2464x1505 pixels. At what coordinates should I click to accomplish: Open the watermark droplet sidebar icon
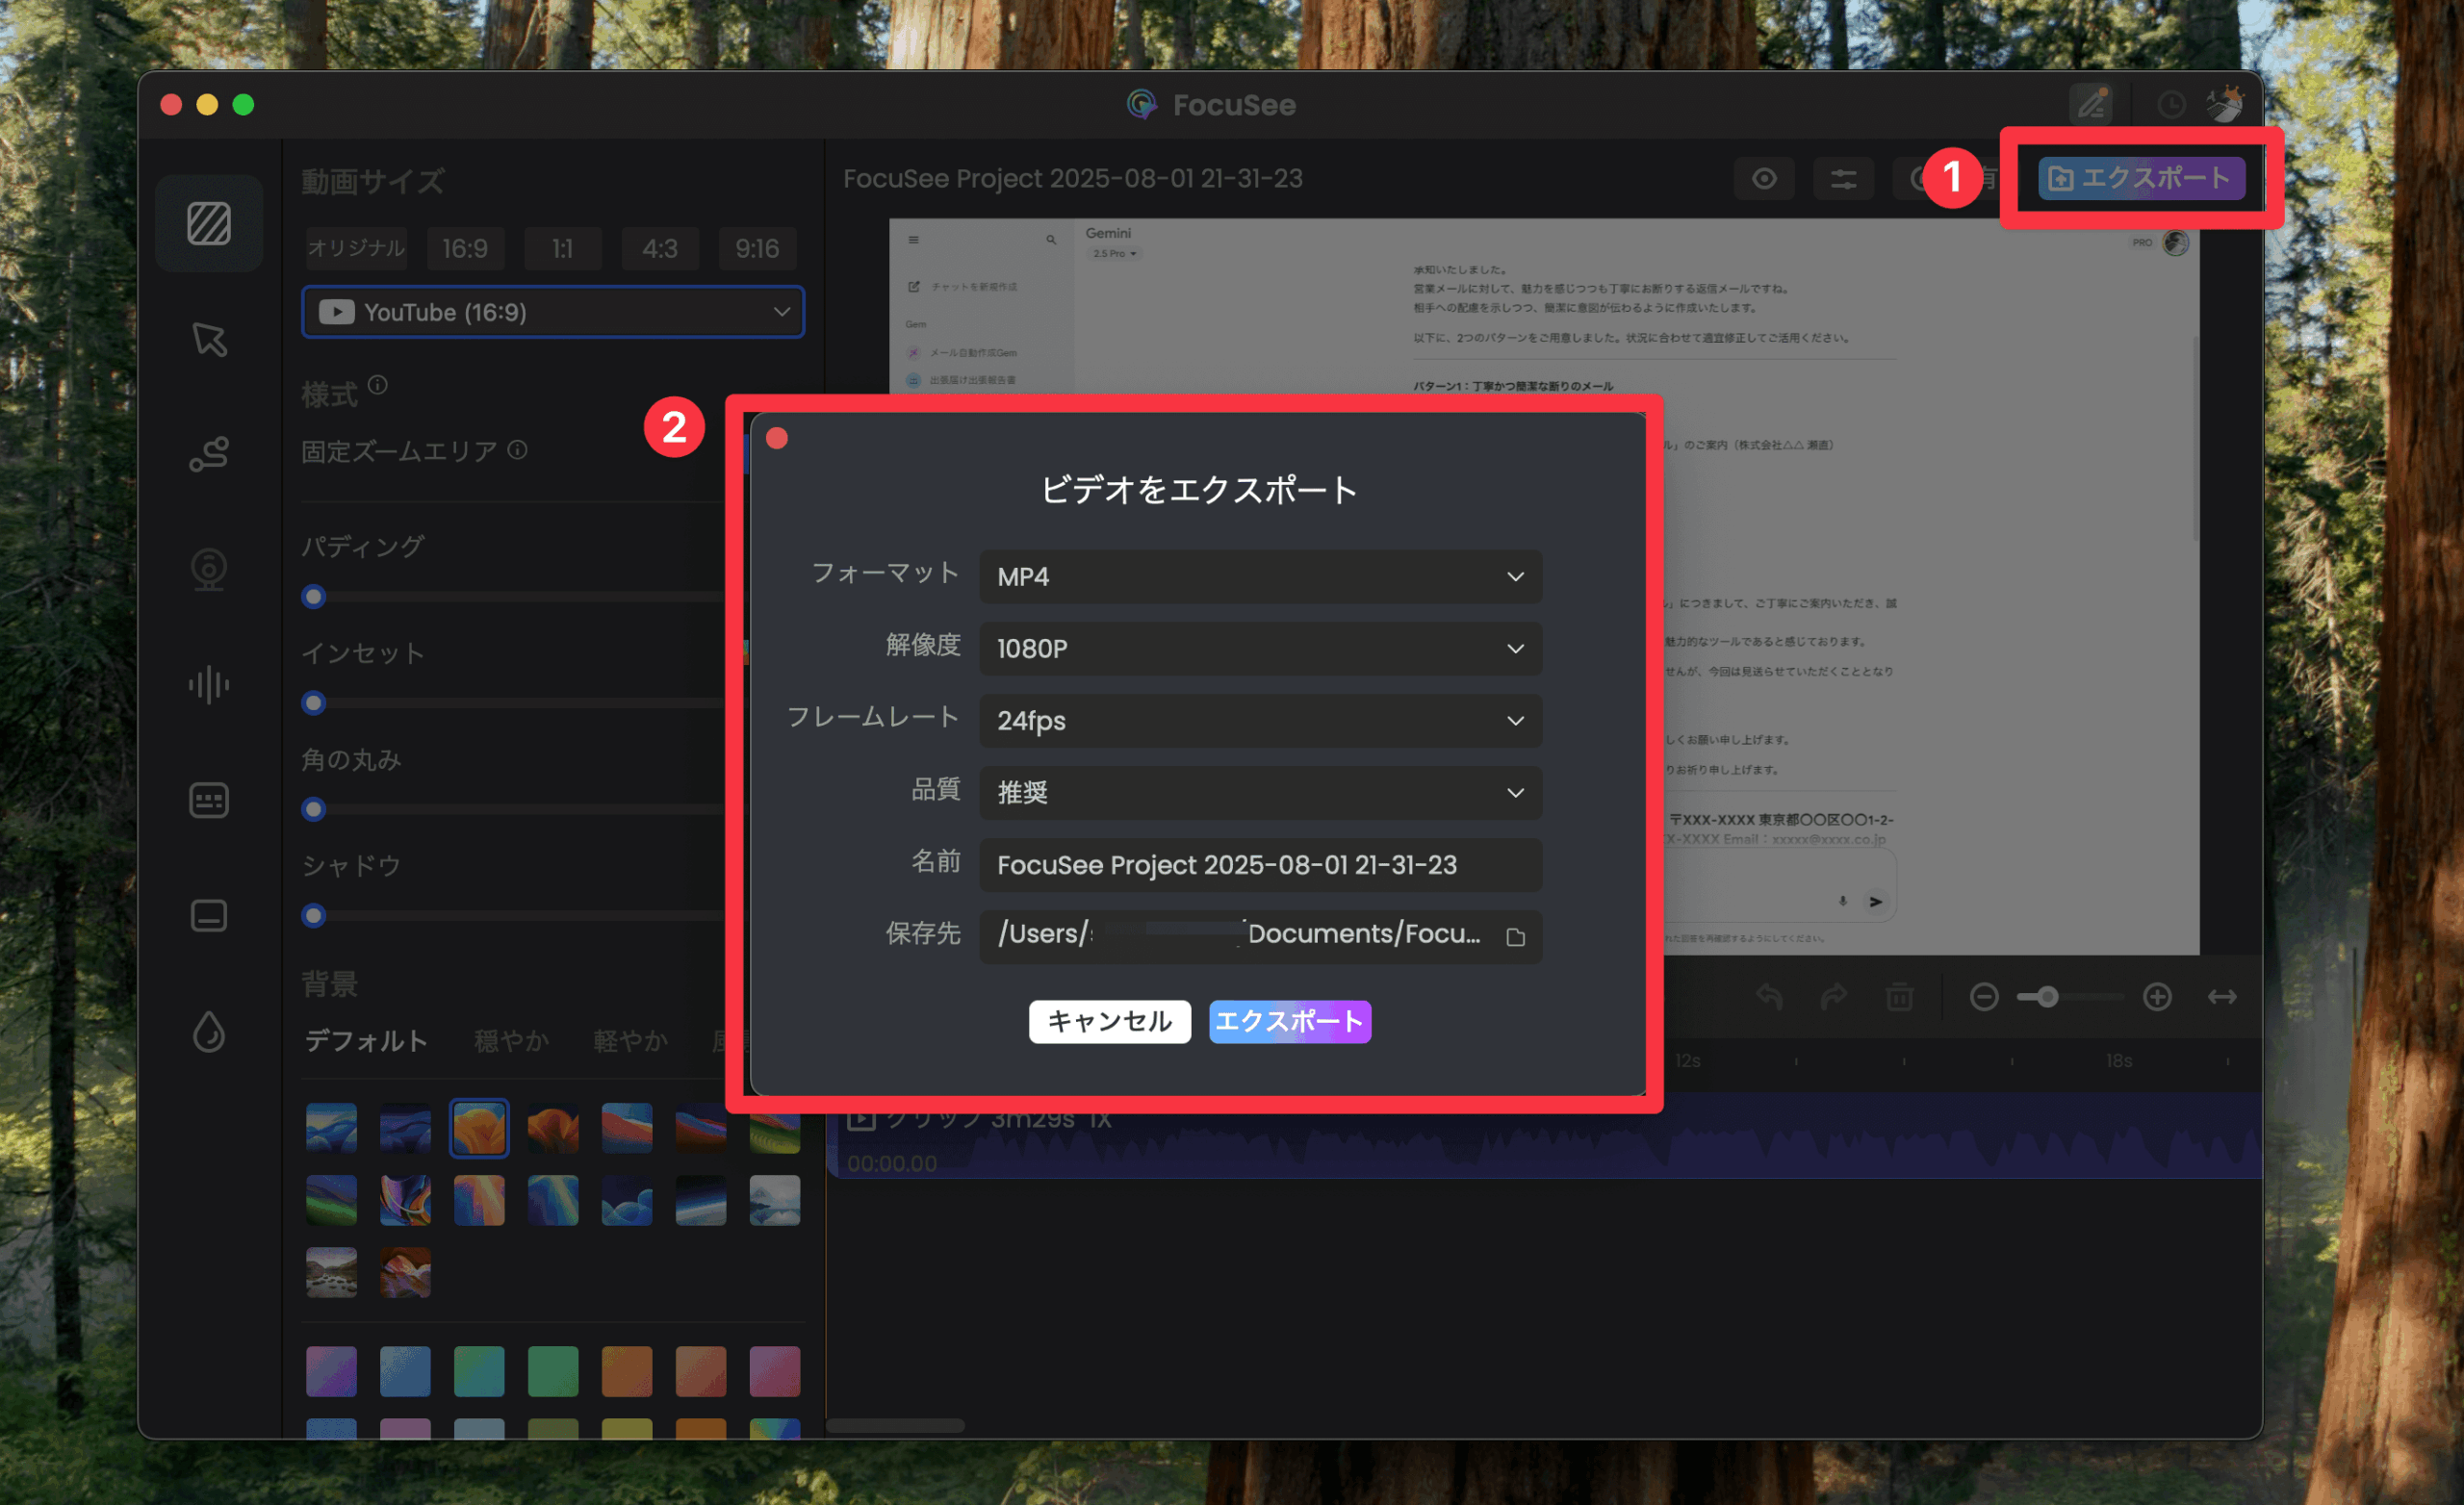pyautogui.click(x=209, y=1031)
